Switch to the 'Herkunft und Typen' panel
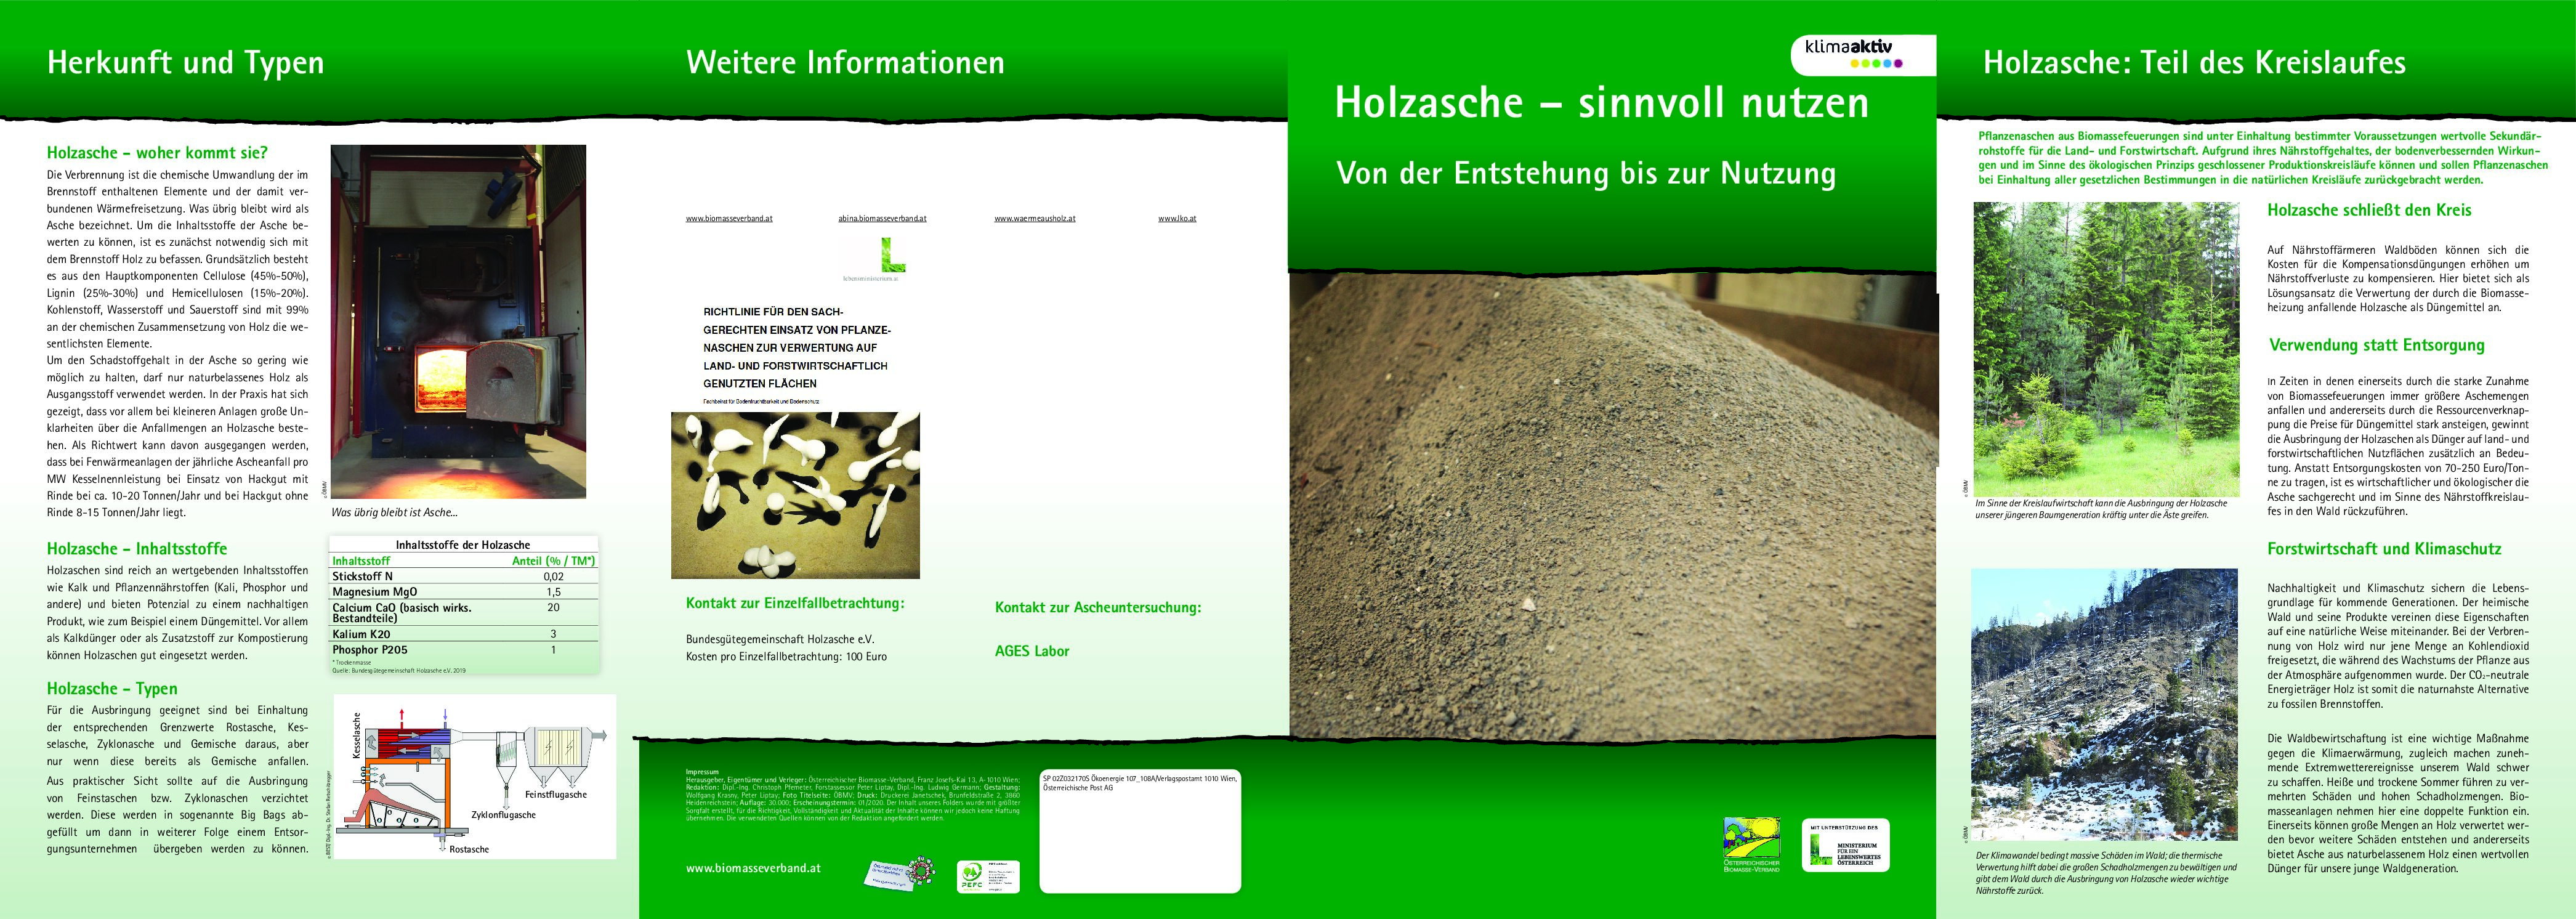Image resolution: width=2576 pixels, height=919 pixels. (186, 62)
